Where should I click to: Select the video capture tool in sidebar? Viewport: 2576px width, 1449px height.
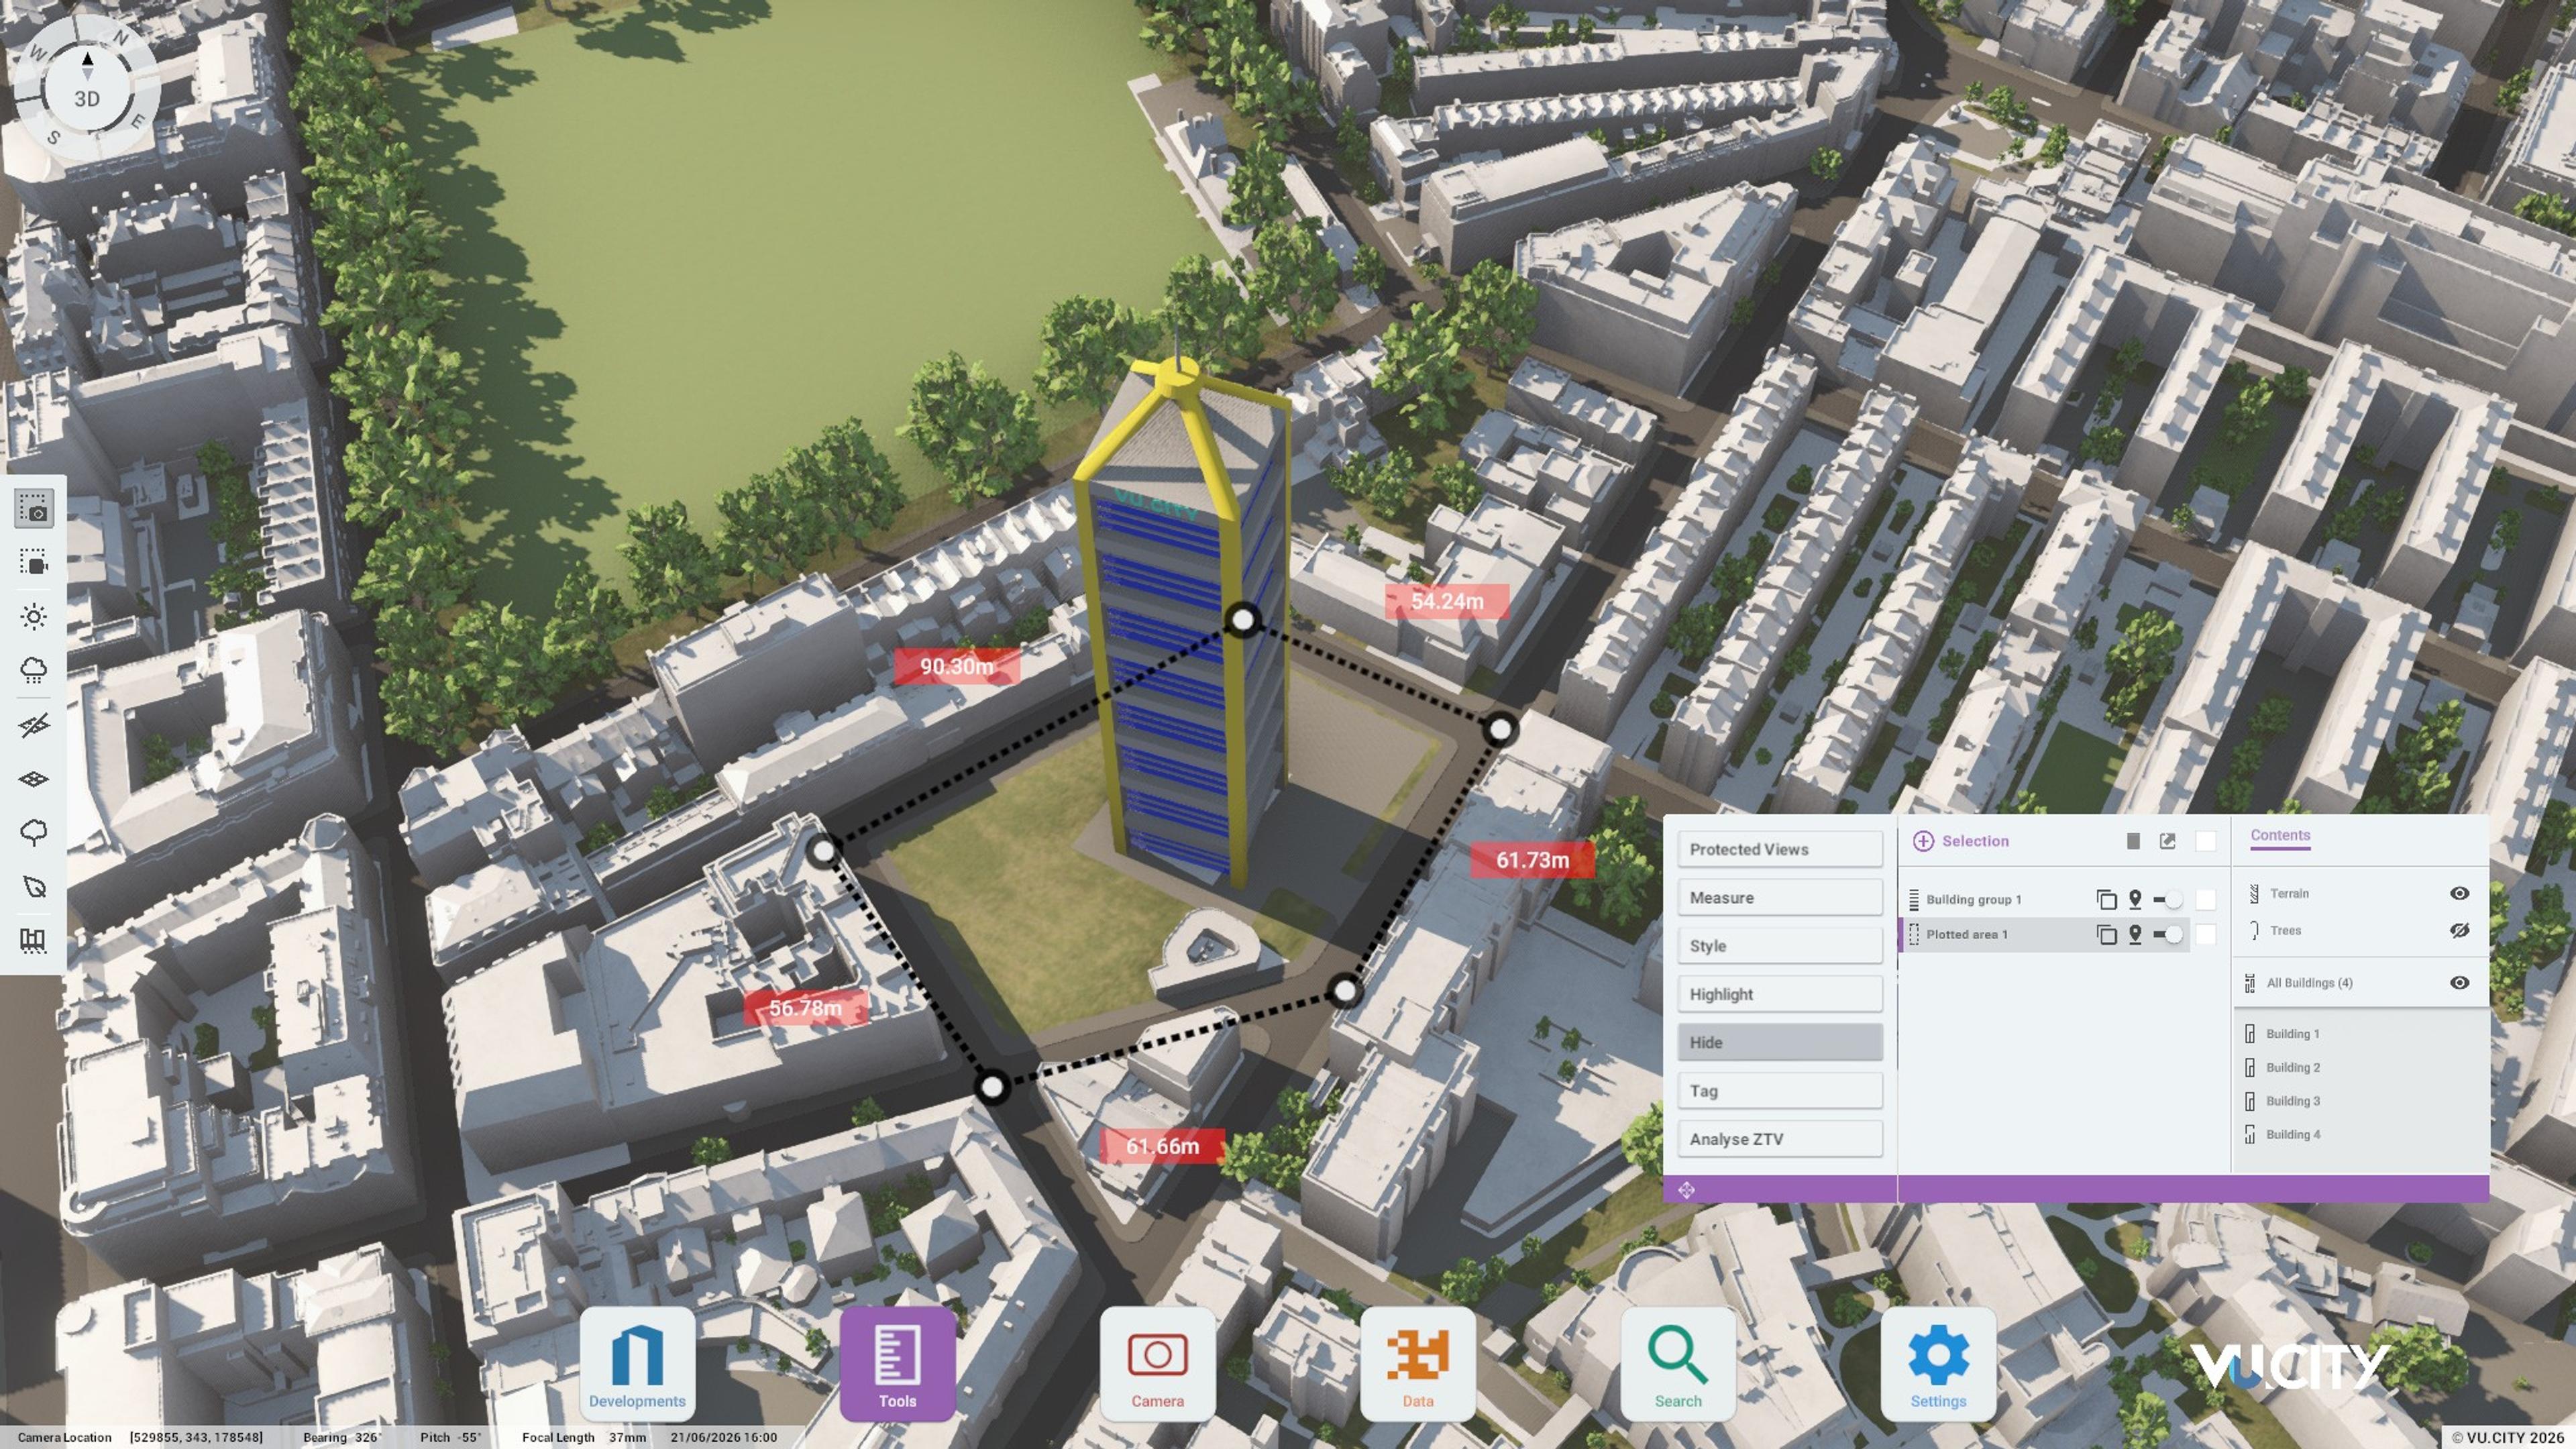[34, 563]
